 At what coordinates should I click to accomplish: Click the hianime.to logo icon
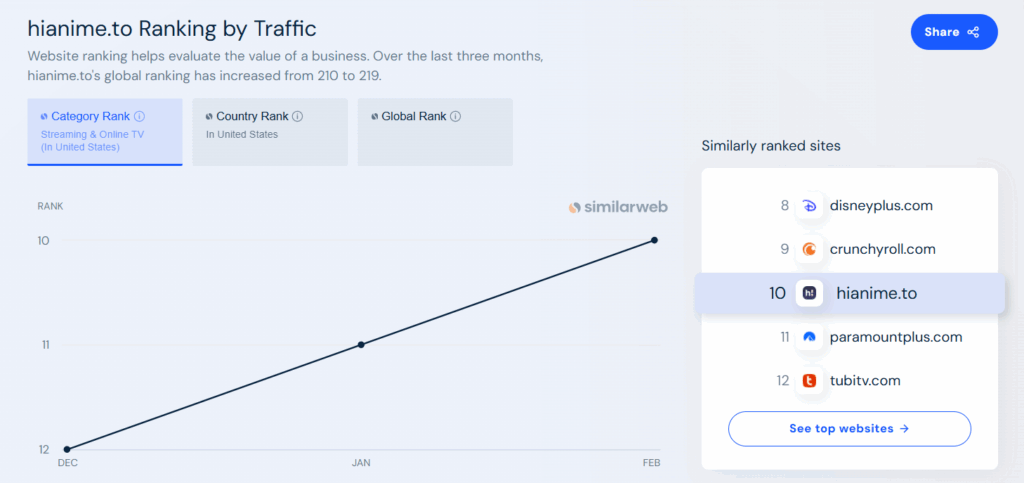point(810,293)
